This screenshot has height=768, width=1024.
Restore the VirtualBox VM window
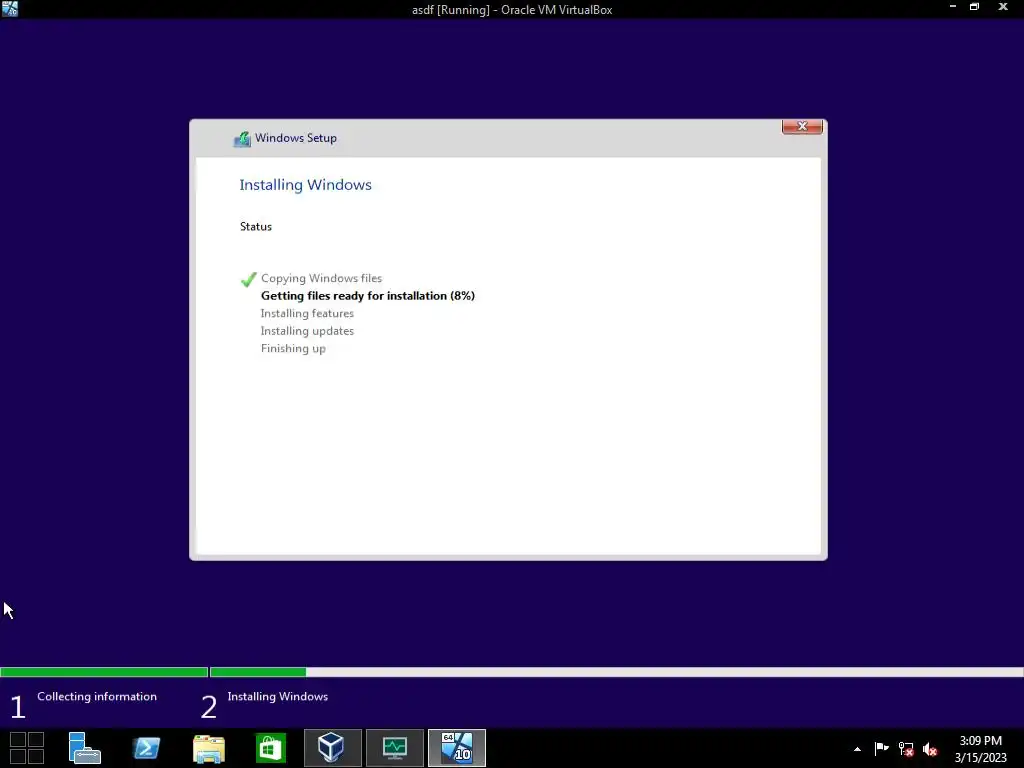click(x=974, y=7)
